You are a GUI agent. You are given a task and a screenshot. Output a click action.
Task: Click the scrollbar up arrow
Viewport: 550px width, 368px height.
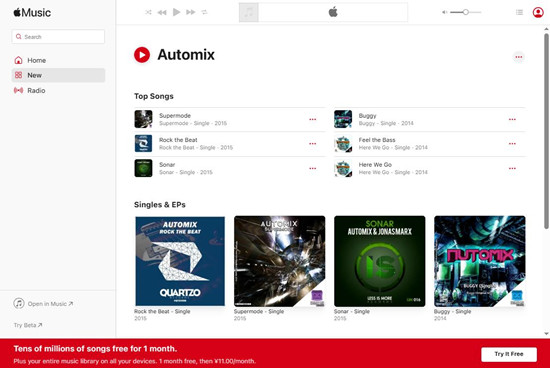[x=546, y=29]
